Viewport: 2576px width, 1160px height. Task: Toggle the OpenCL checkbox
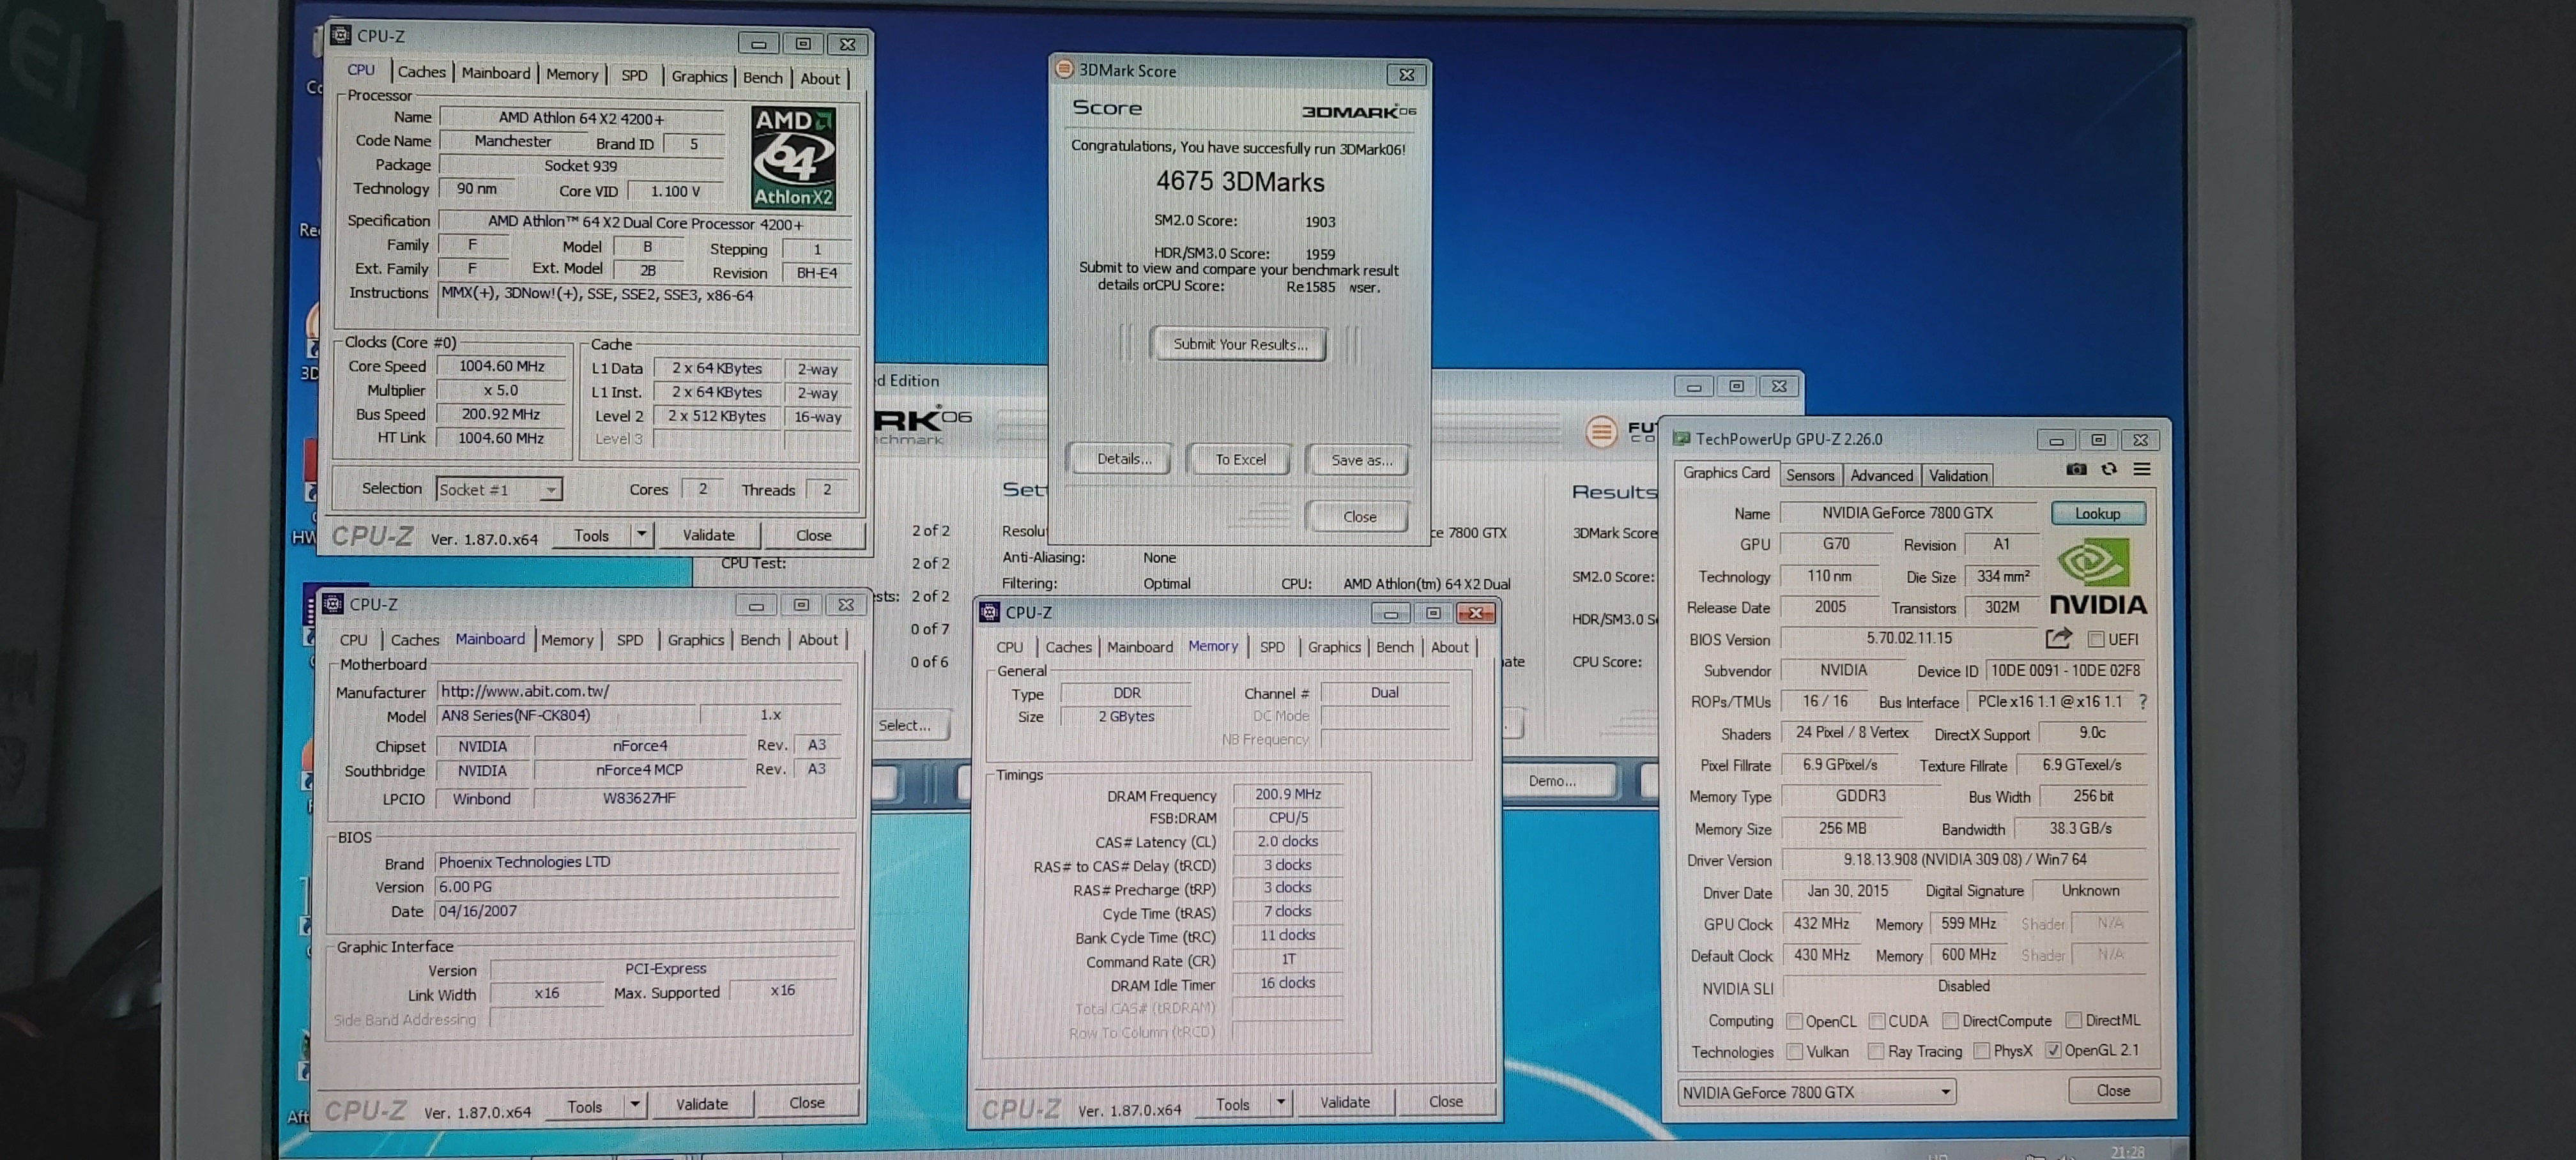pyautogui.click(x=1794, y=1021)
